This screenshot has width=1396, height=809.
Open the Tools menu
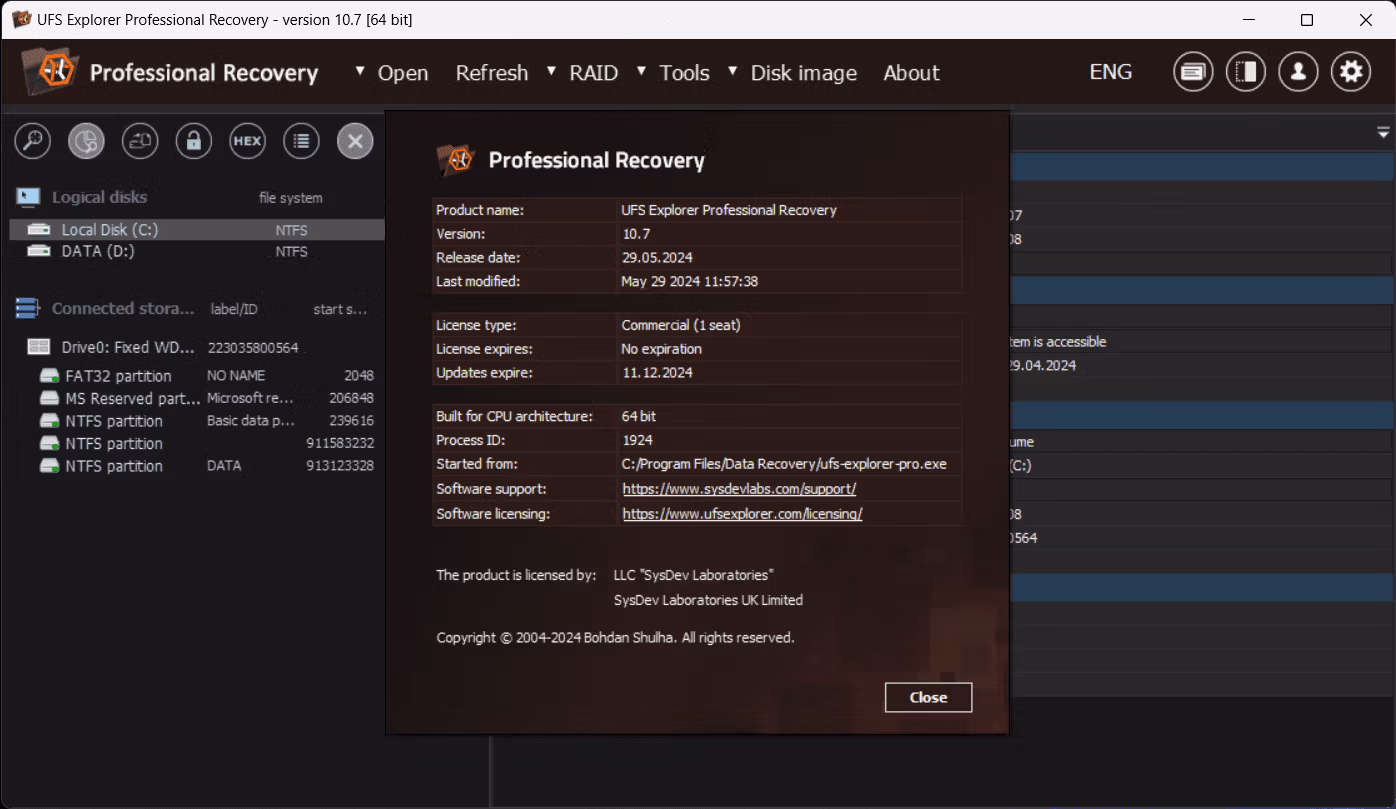pyautogui.click(x=685, y=73)
